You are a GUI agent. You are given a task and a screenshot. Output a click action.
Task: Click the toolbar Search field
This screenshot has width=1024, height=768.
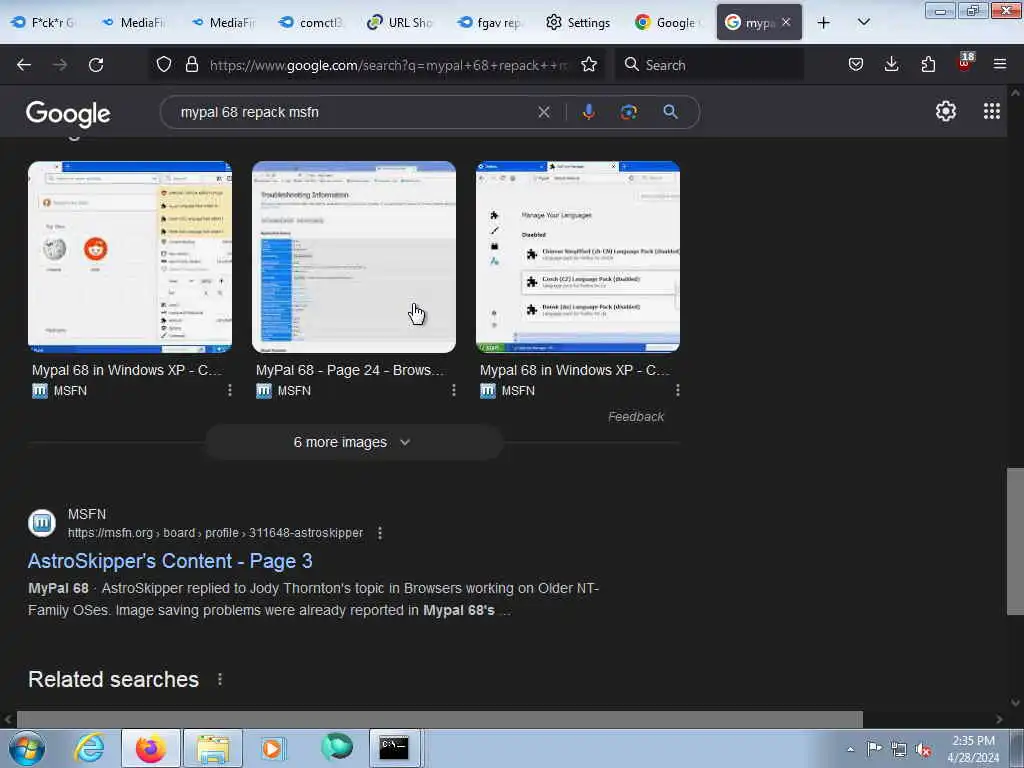pos(710,65)
